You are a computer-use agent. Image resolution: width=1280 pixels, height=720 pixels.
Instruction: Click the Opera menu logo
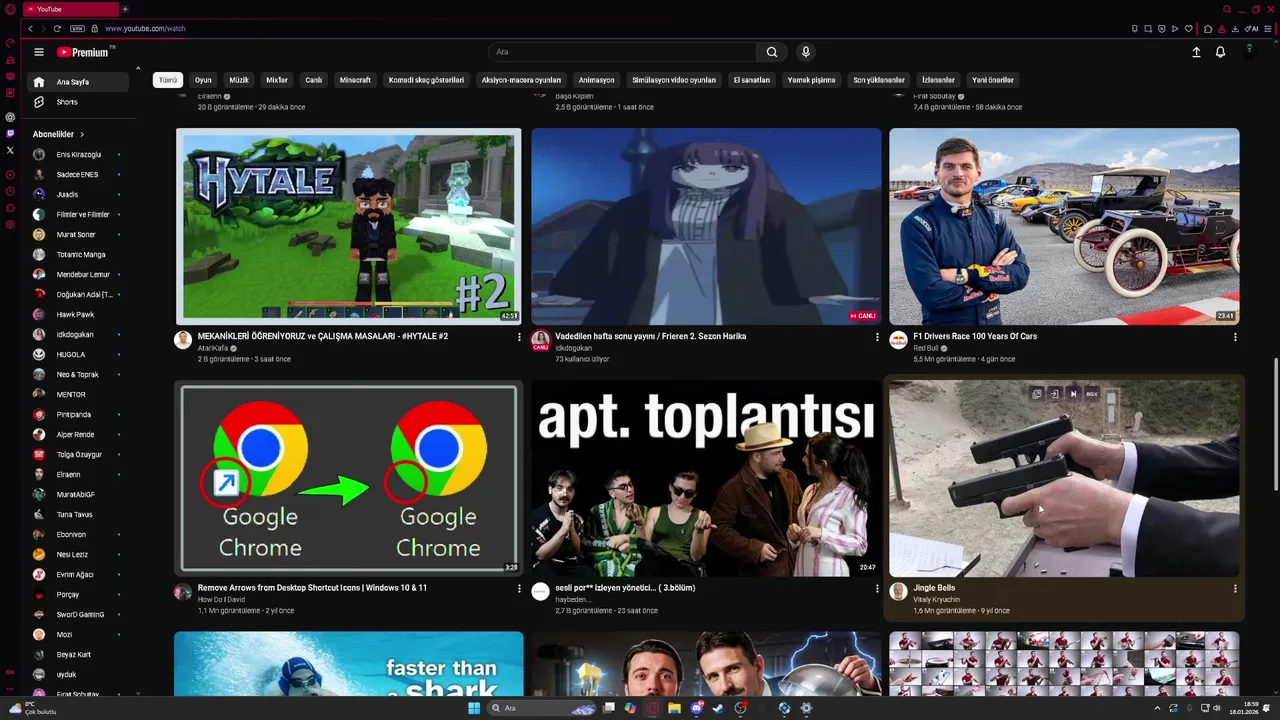pyautogui.click(x=9, y=9)
